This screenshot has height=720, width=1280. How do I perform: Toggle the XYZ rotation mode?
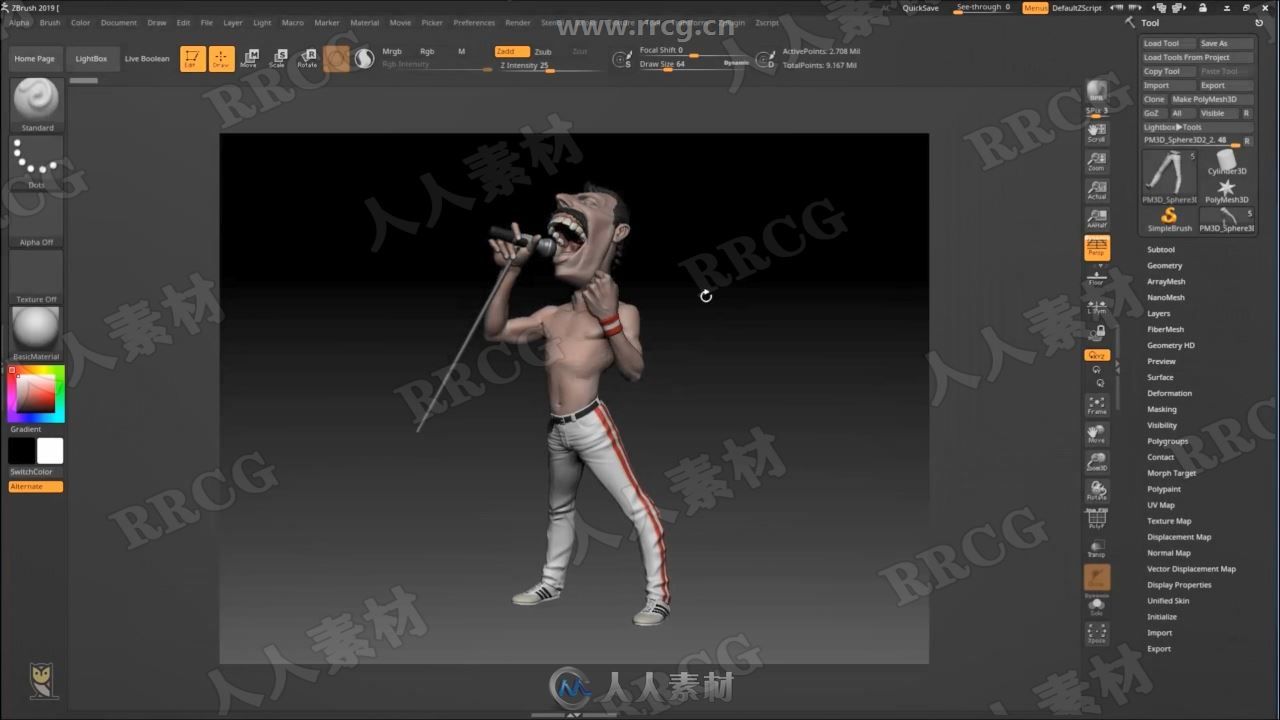pyautogui.click(x=1097, y=355)
